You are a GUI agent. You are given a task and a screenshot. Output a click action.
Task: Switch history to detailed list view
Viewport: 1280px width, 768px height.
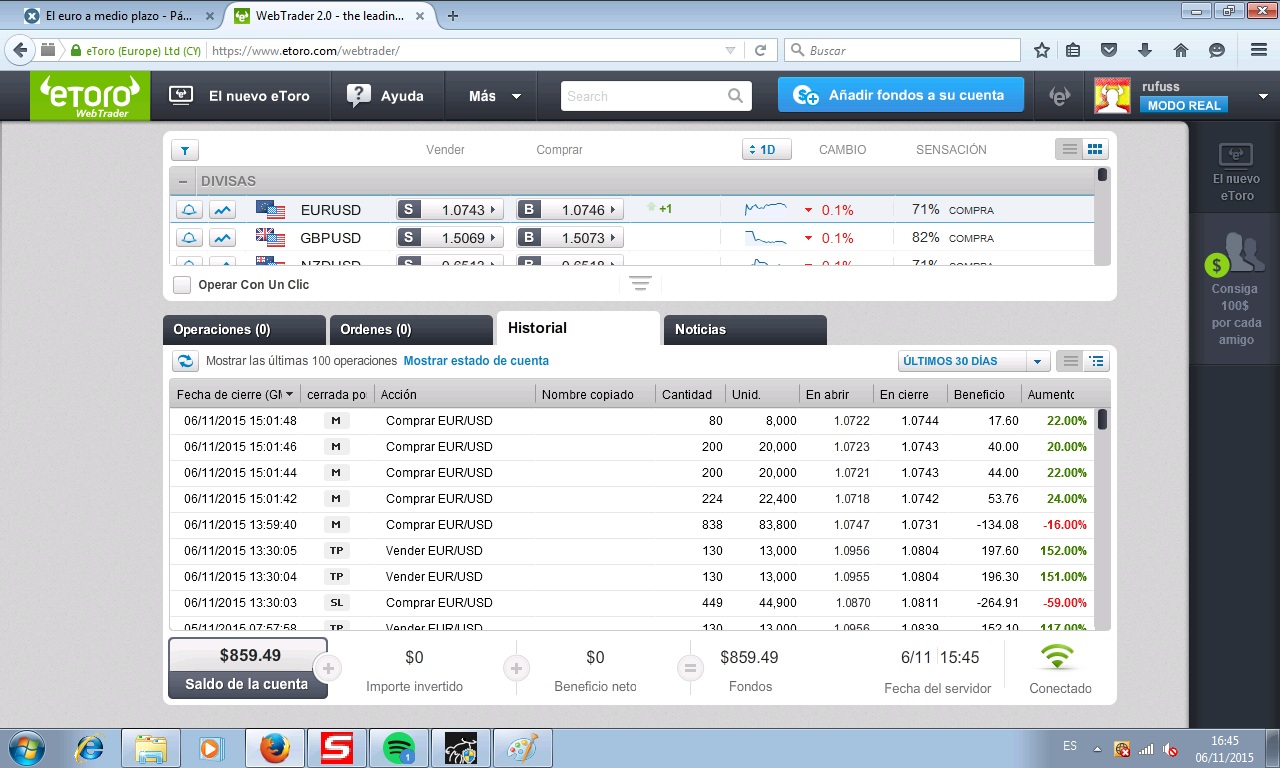coord(1097,361)
